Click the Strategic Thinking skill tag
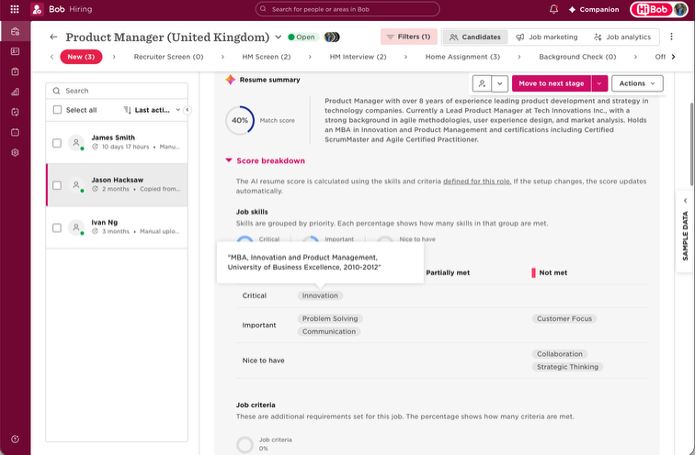 567,367
